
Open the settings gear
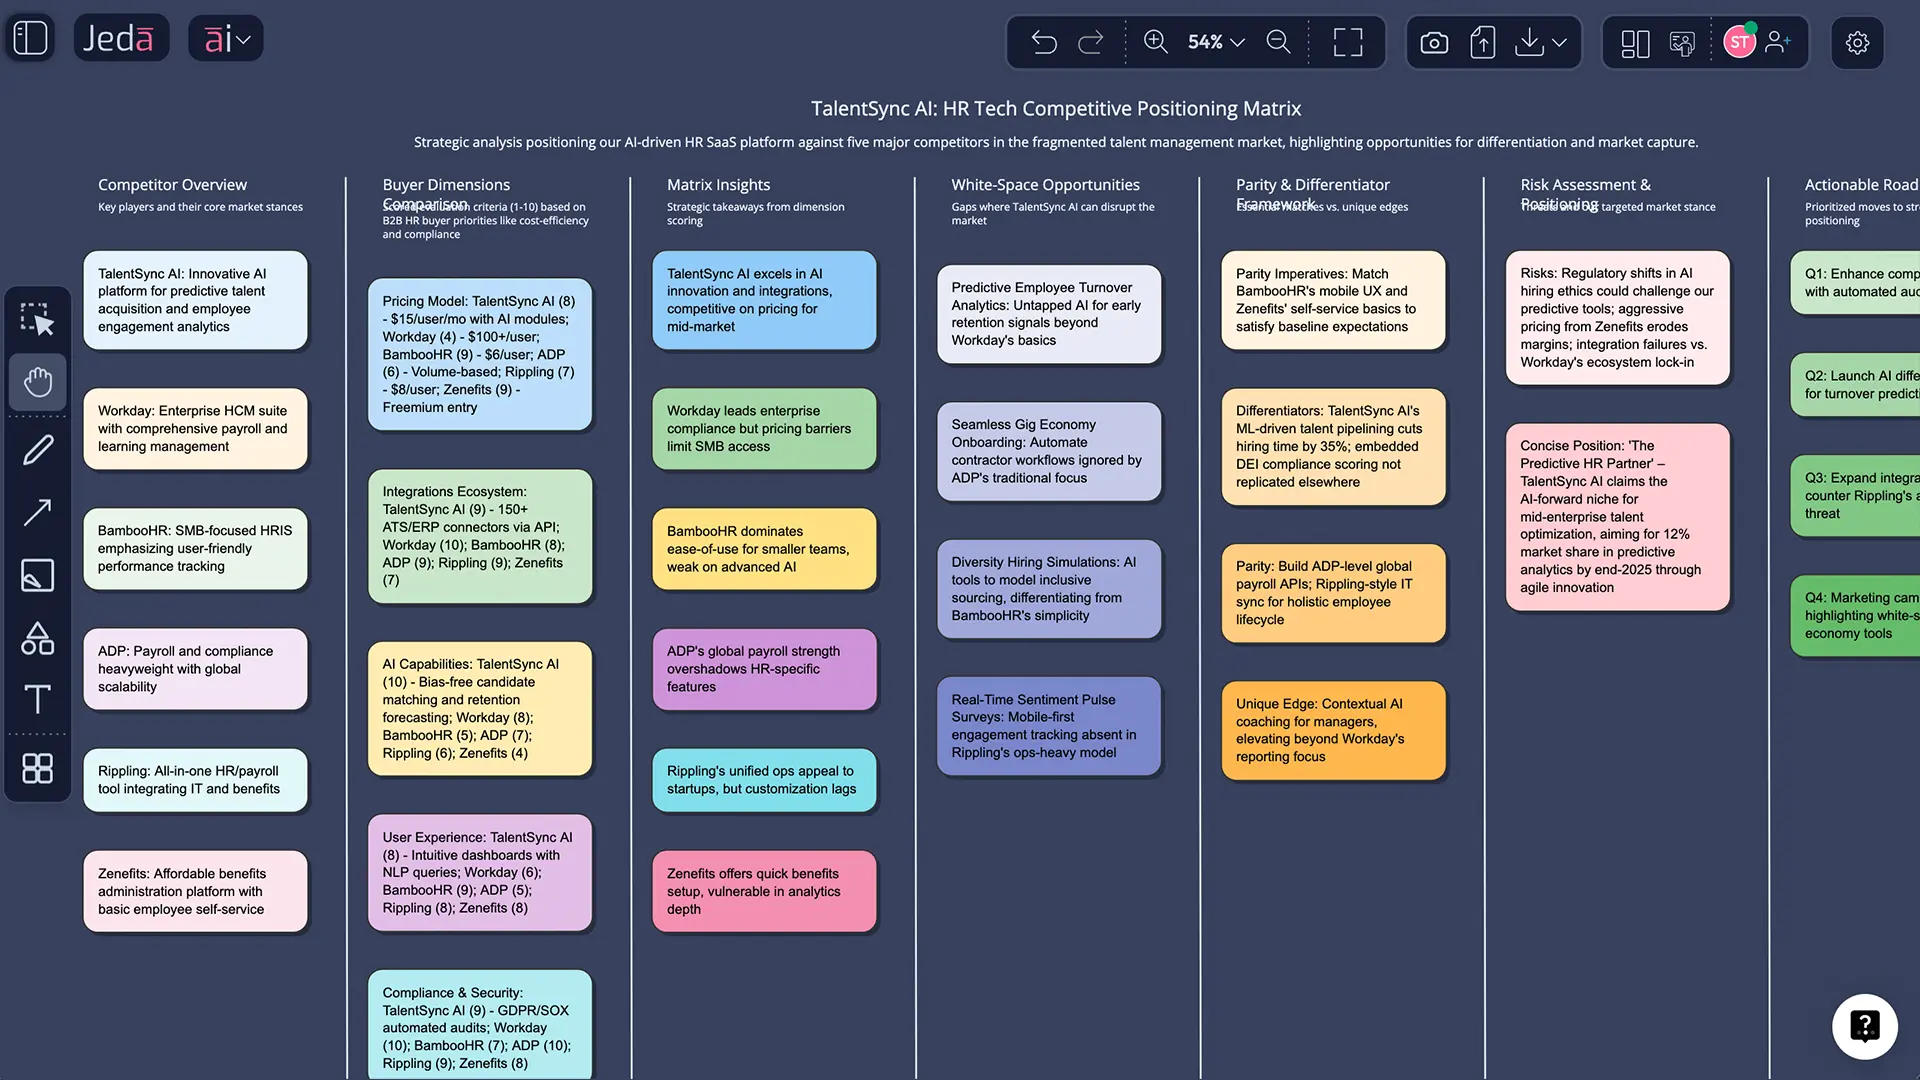pyautogui.click(x=1857, y=42)
